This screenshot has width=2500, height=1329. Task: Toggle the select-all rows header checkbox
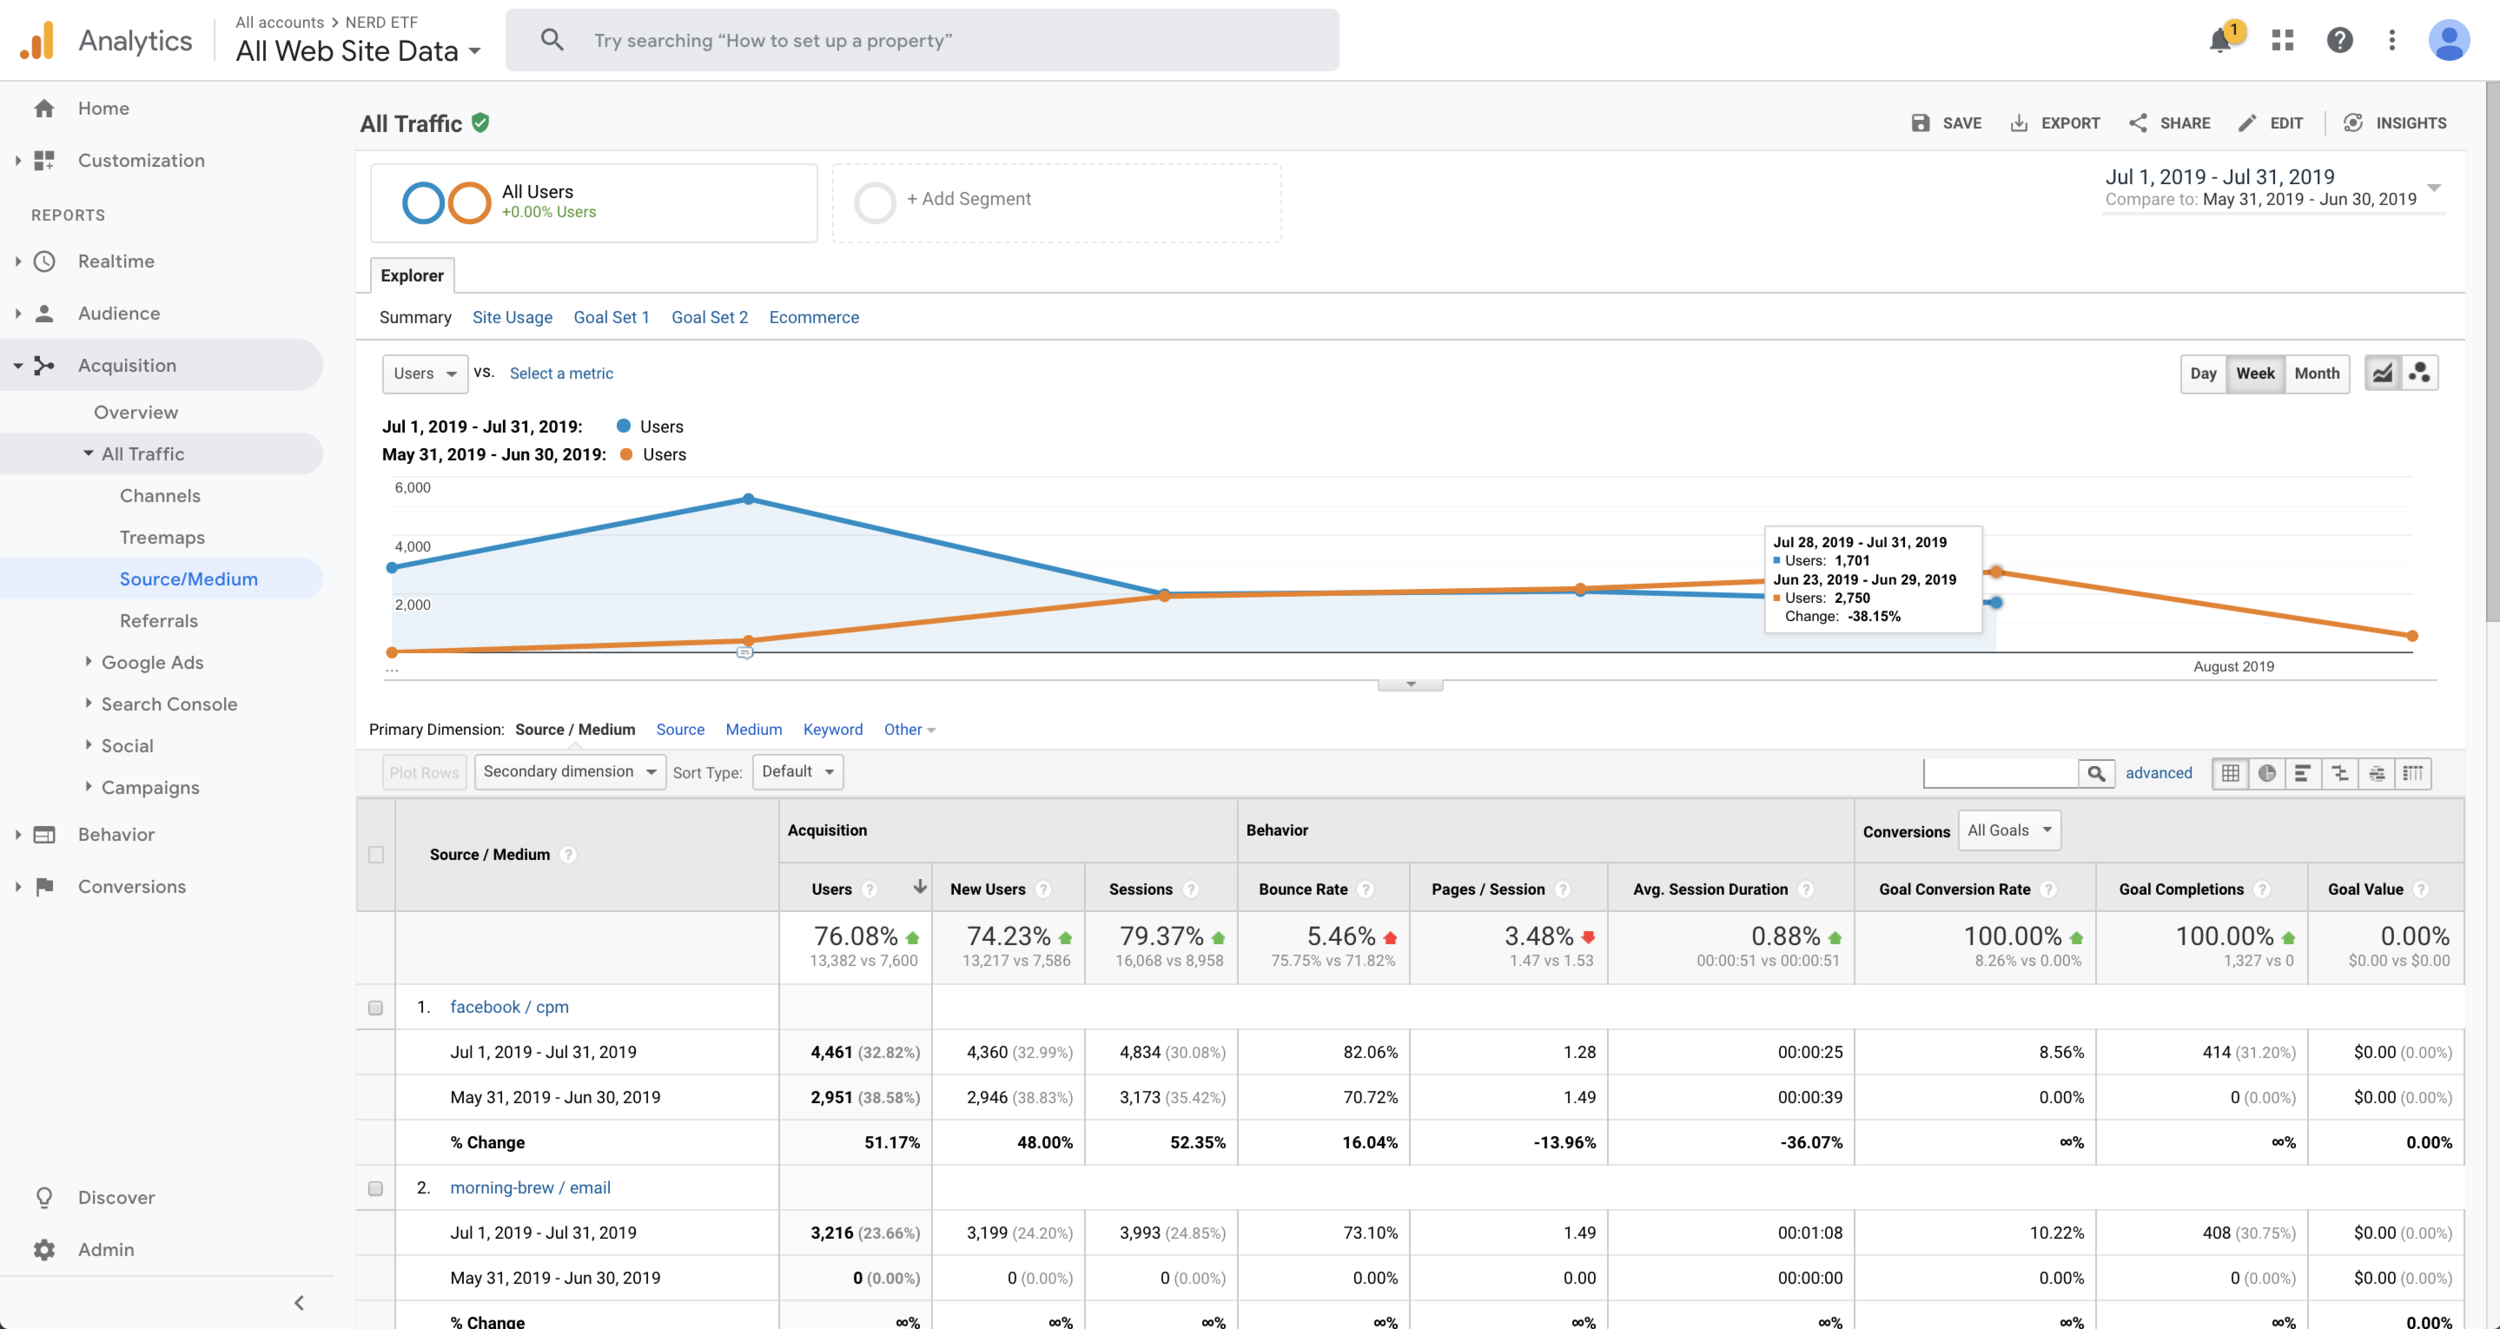(376, 854)
